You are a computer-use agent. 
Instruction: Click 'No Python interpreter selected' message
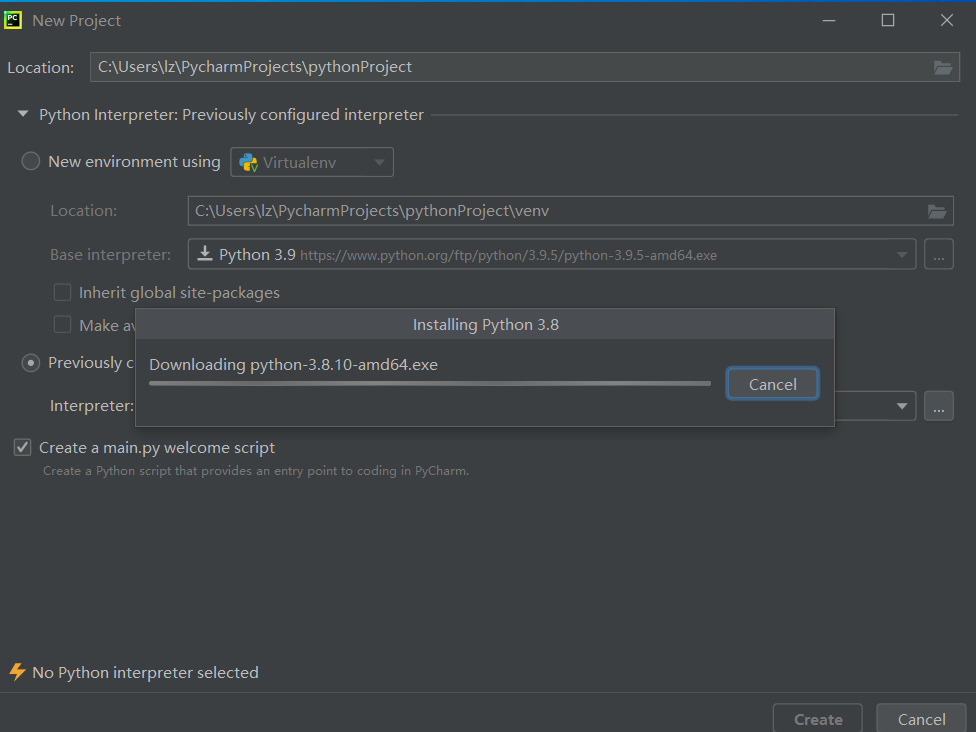146,673
